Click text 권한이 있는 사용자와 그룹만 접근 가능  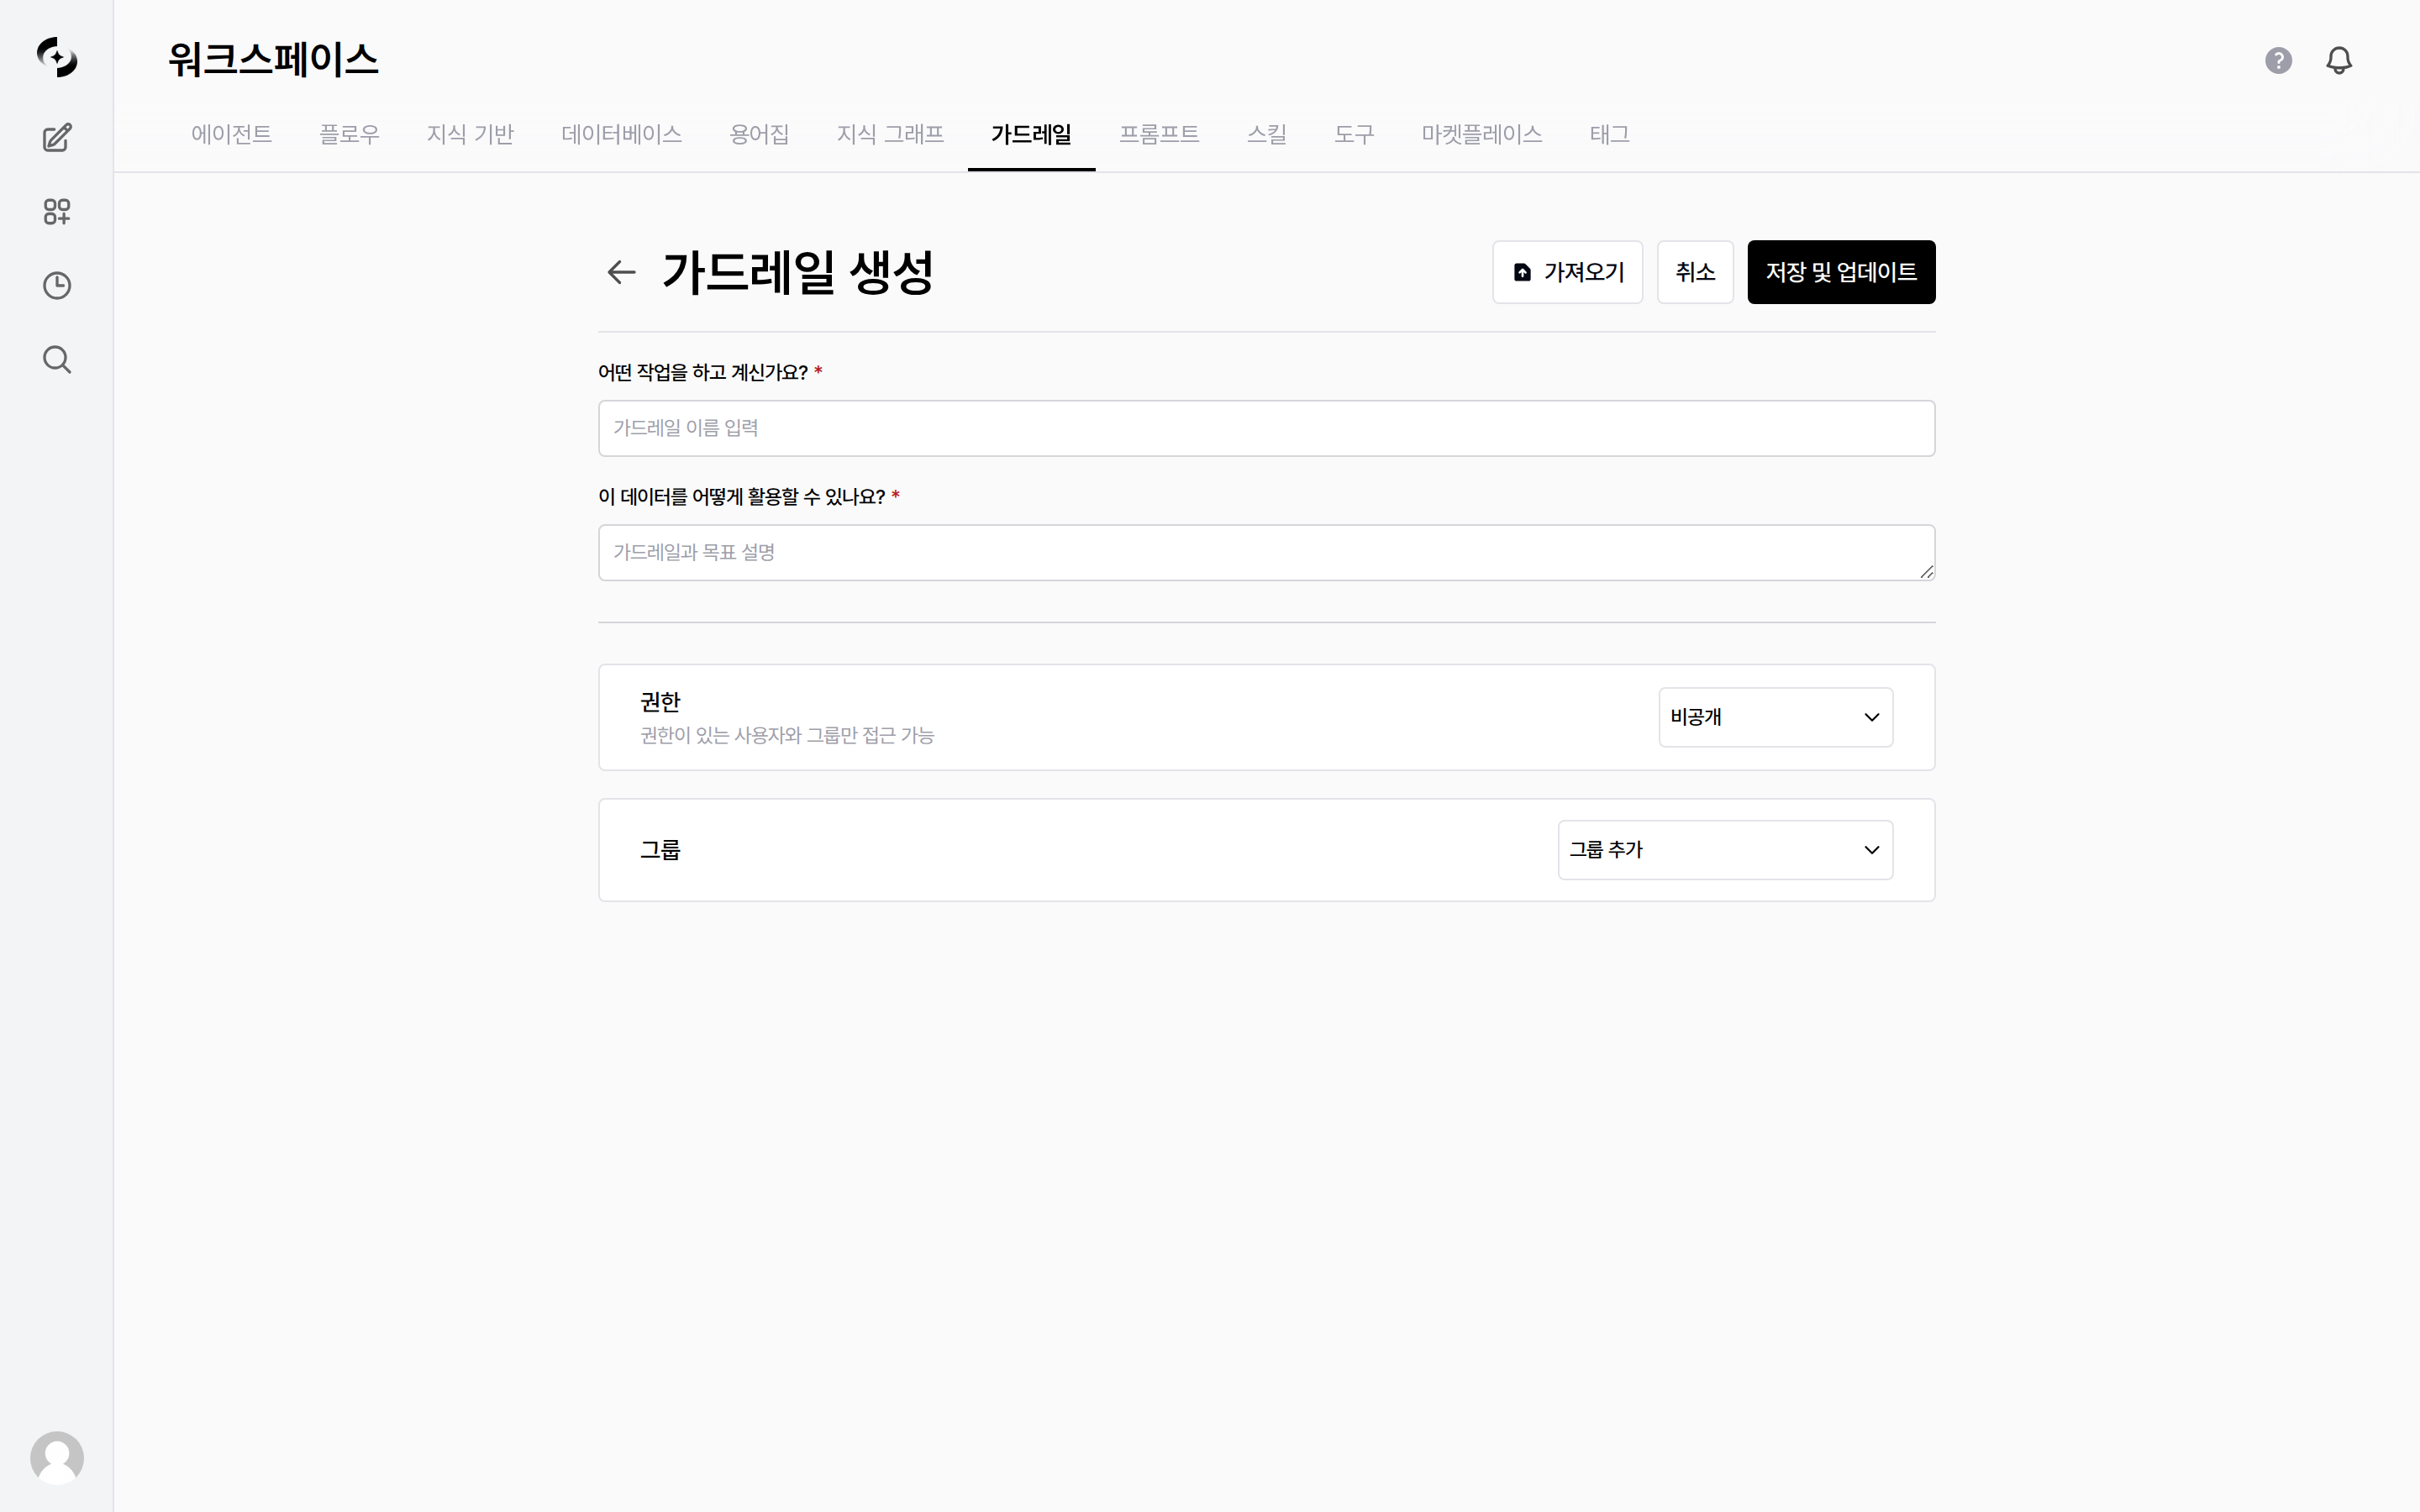[787, 735]
